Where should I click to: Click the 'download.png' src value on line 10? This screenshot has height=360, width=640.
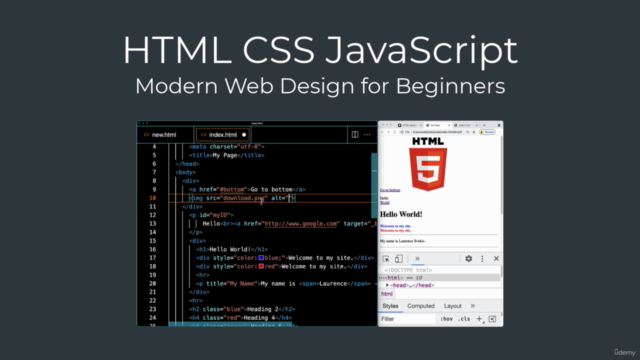[243, 198]
